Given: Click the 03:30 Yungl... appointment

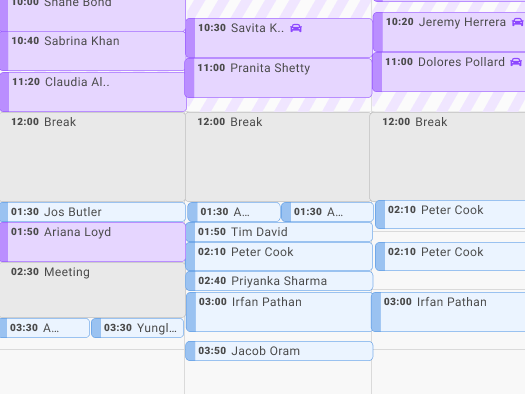Looking at the screenshot, I should point(138,328).
